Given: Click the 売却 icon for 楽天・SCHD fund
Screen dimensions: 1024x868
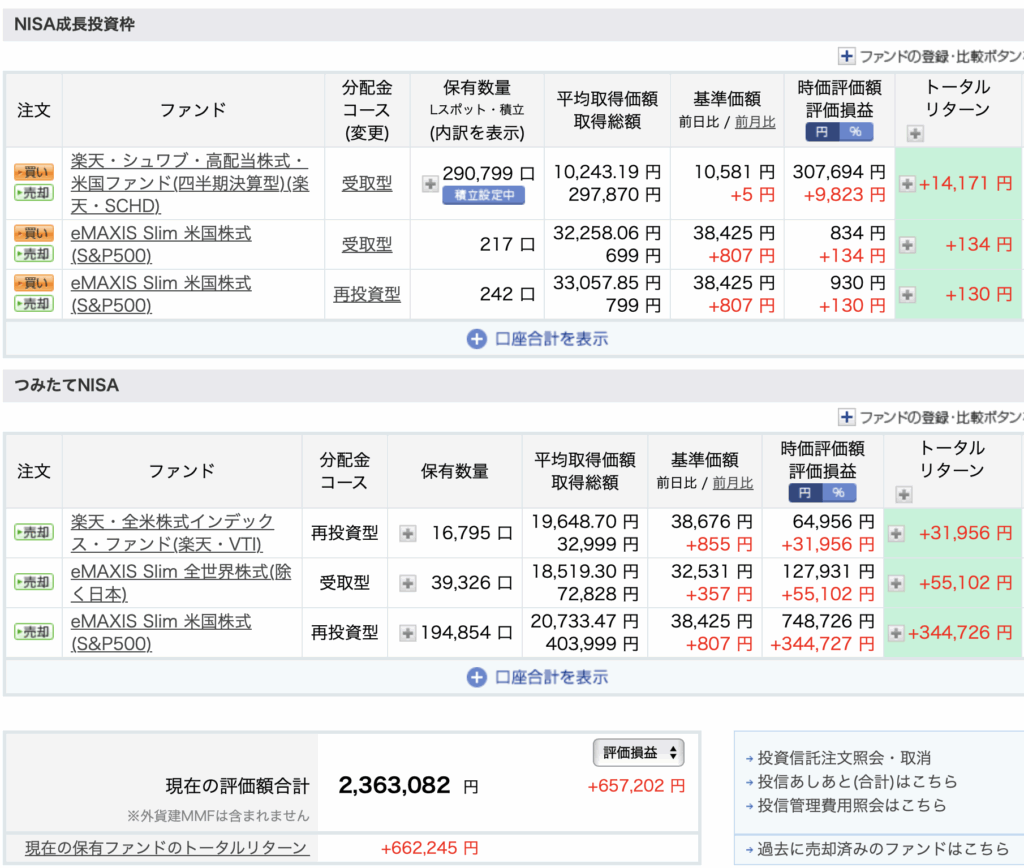Looking at the screenshot, I should point(33,191).
